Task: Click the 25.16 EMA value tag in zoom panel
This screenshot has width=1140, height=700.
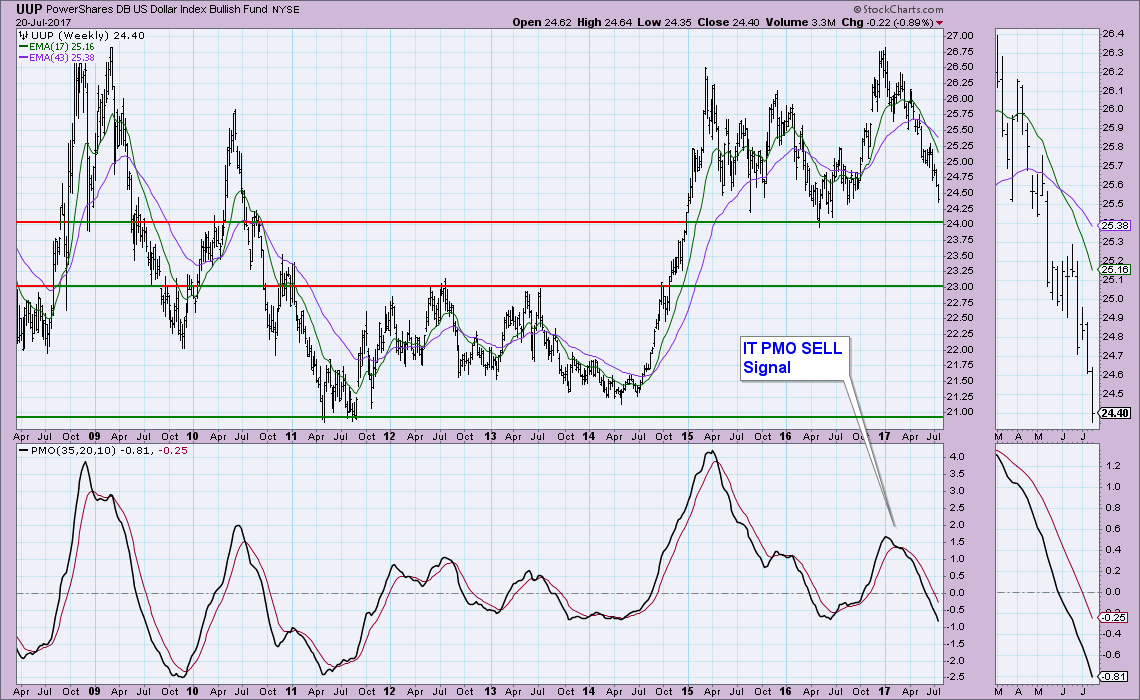Action: 1115,270
